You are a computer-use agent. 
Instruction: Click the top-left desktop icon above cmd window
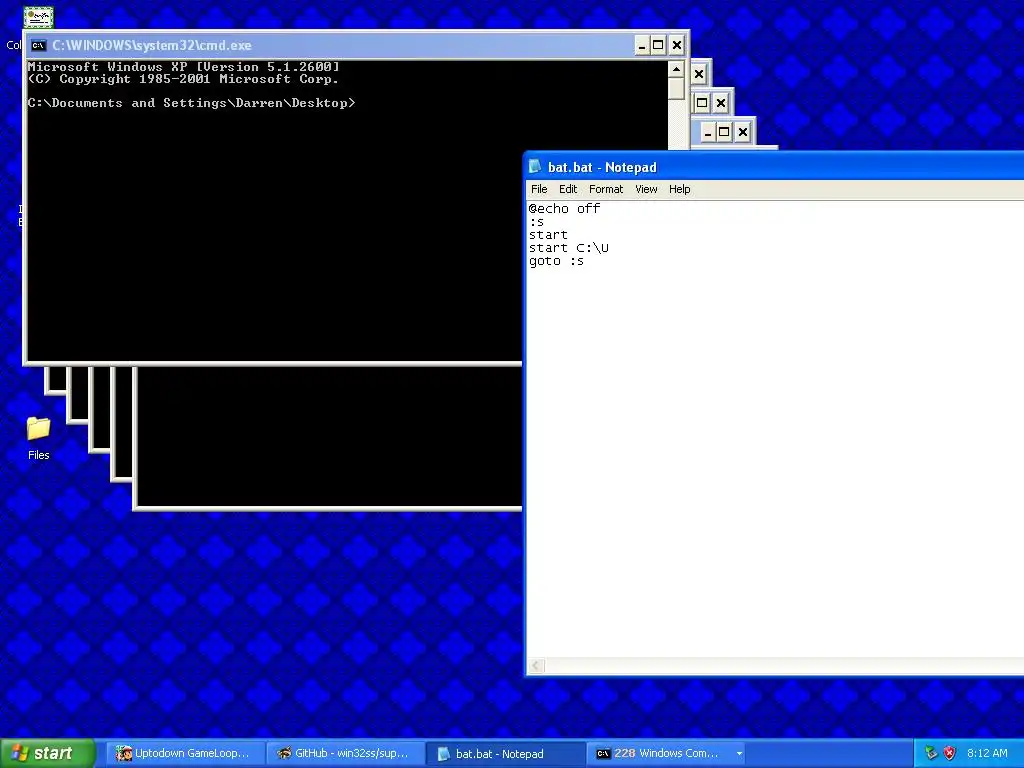coord(38,17)
